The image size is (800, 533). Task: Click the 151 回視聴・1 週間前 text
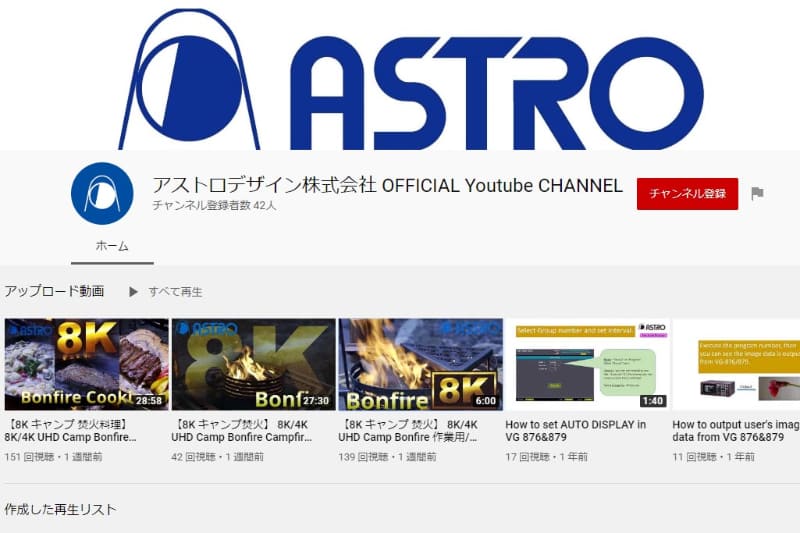(54, 456)
